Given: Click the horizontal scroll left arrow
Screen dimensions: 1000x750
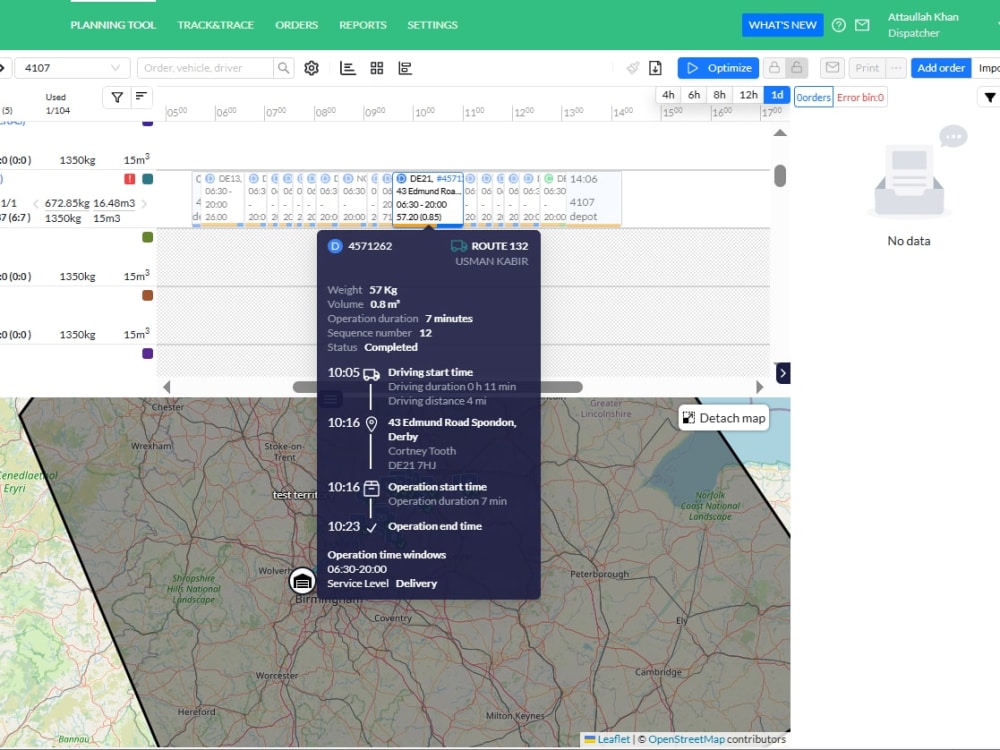Looking at the screenshot, I should [x=167, y=386].
